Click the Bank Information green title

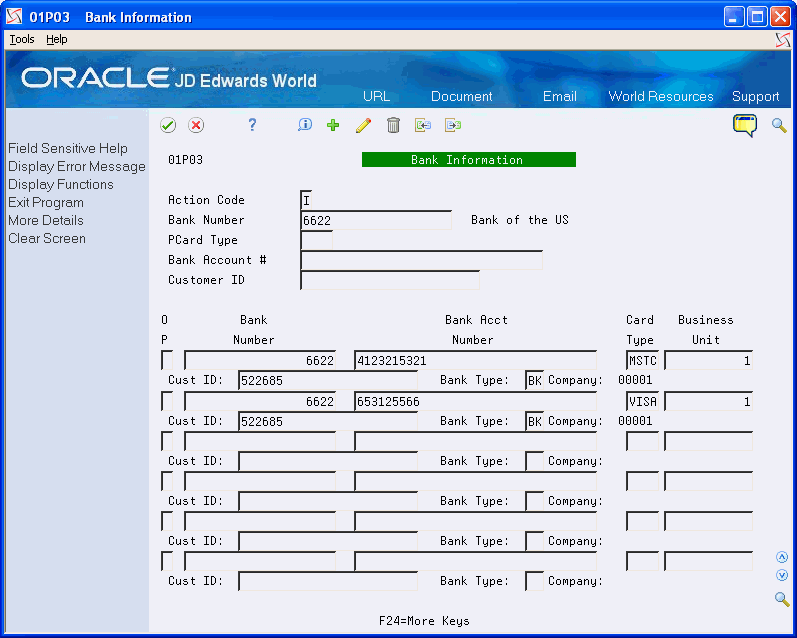(x=469, y=160)
